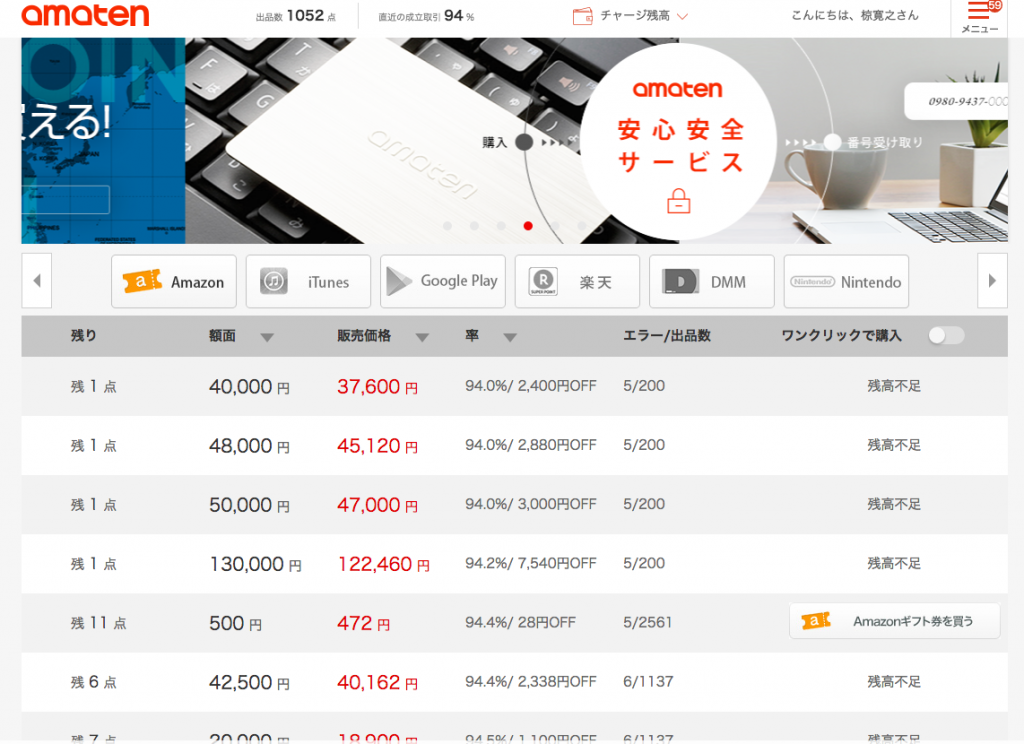1024x744 pixels.
Task: Select the DMM tab
Action: point(712,282)
